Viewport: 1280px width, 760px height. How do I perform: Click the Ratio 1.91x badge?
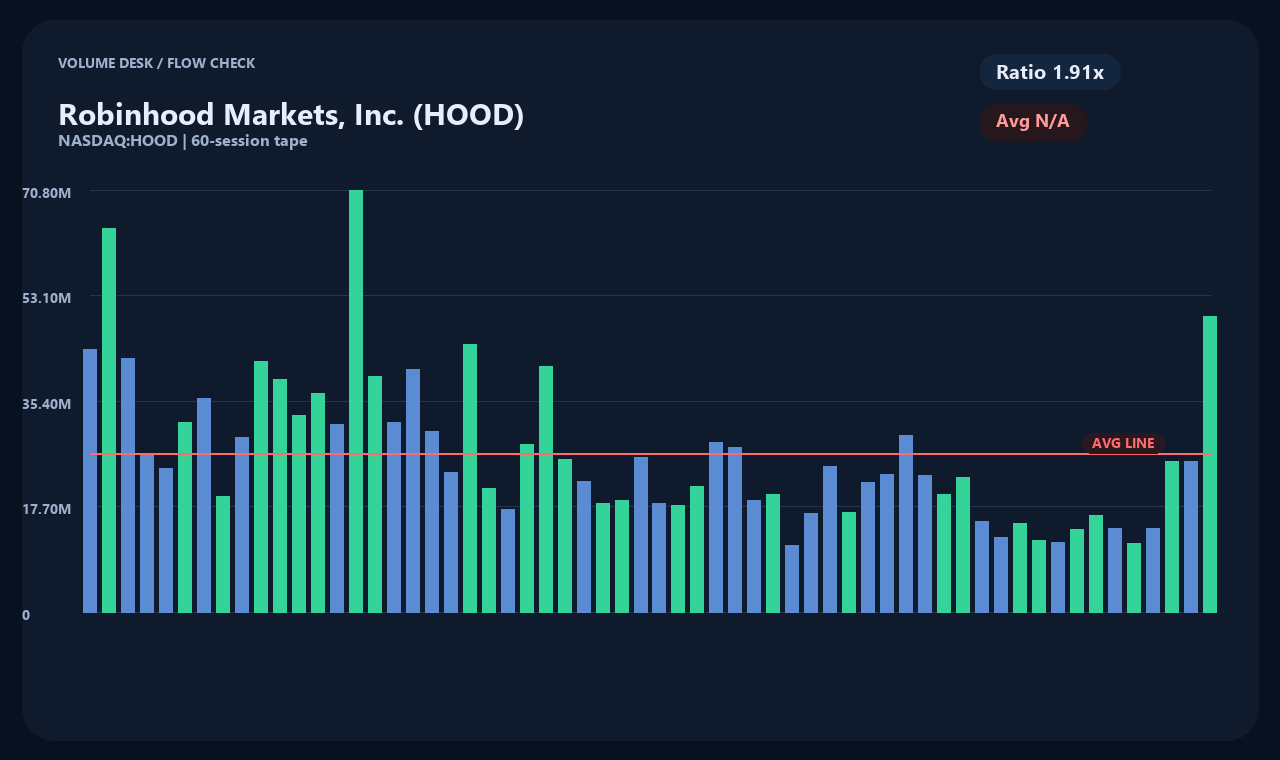1050,72
